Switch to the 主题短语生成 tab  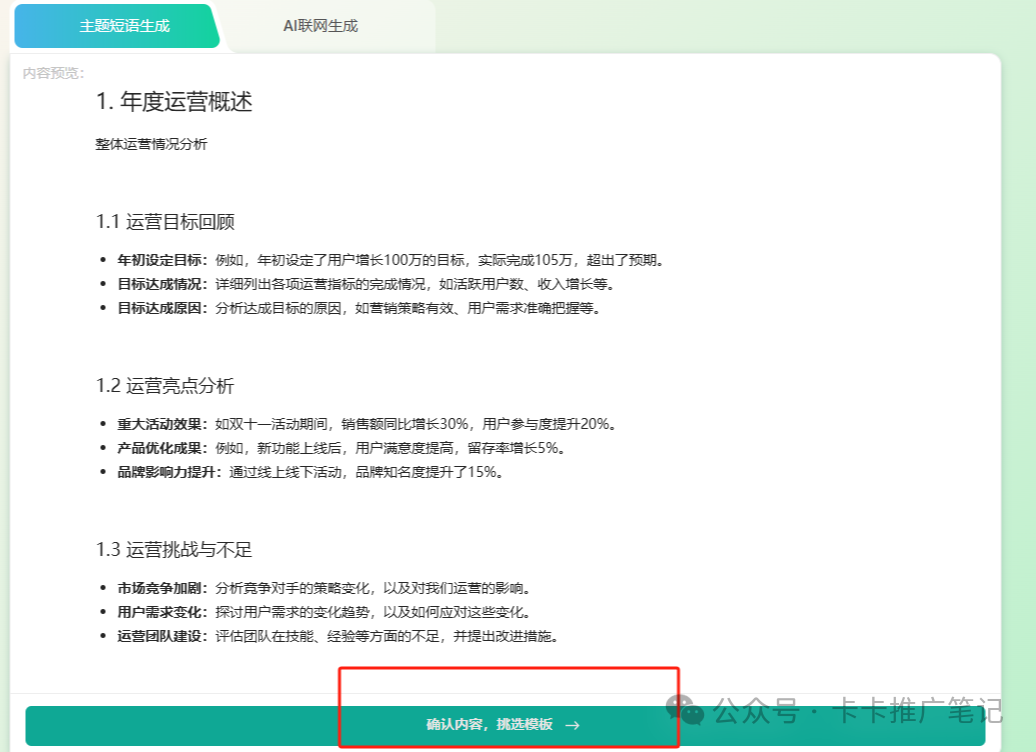[x=124, y=26]
